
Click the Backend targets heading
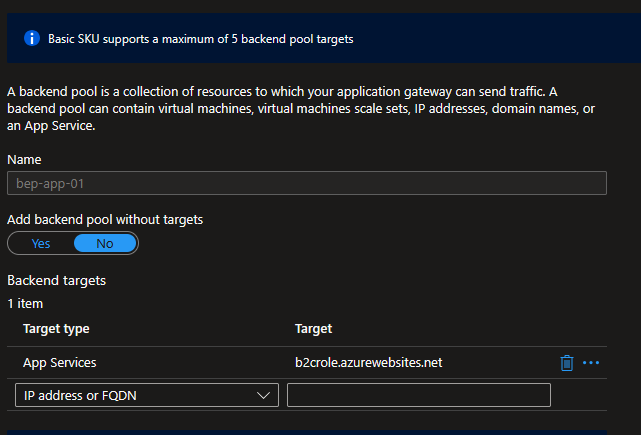point(56,280)
